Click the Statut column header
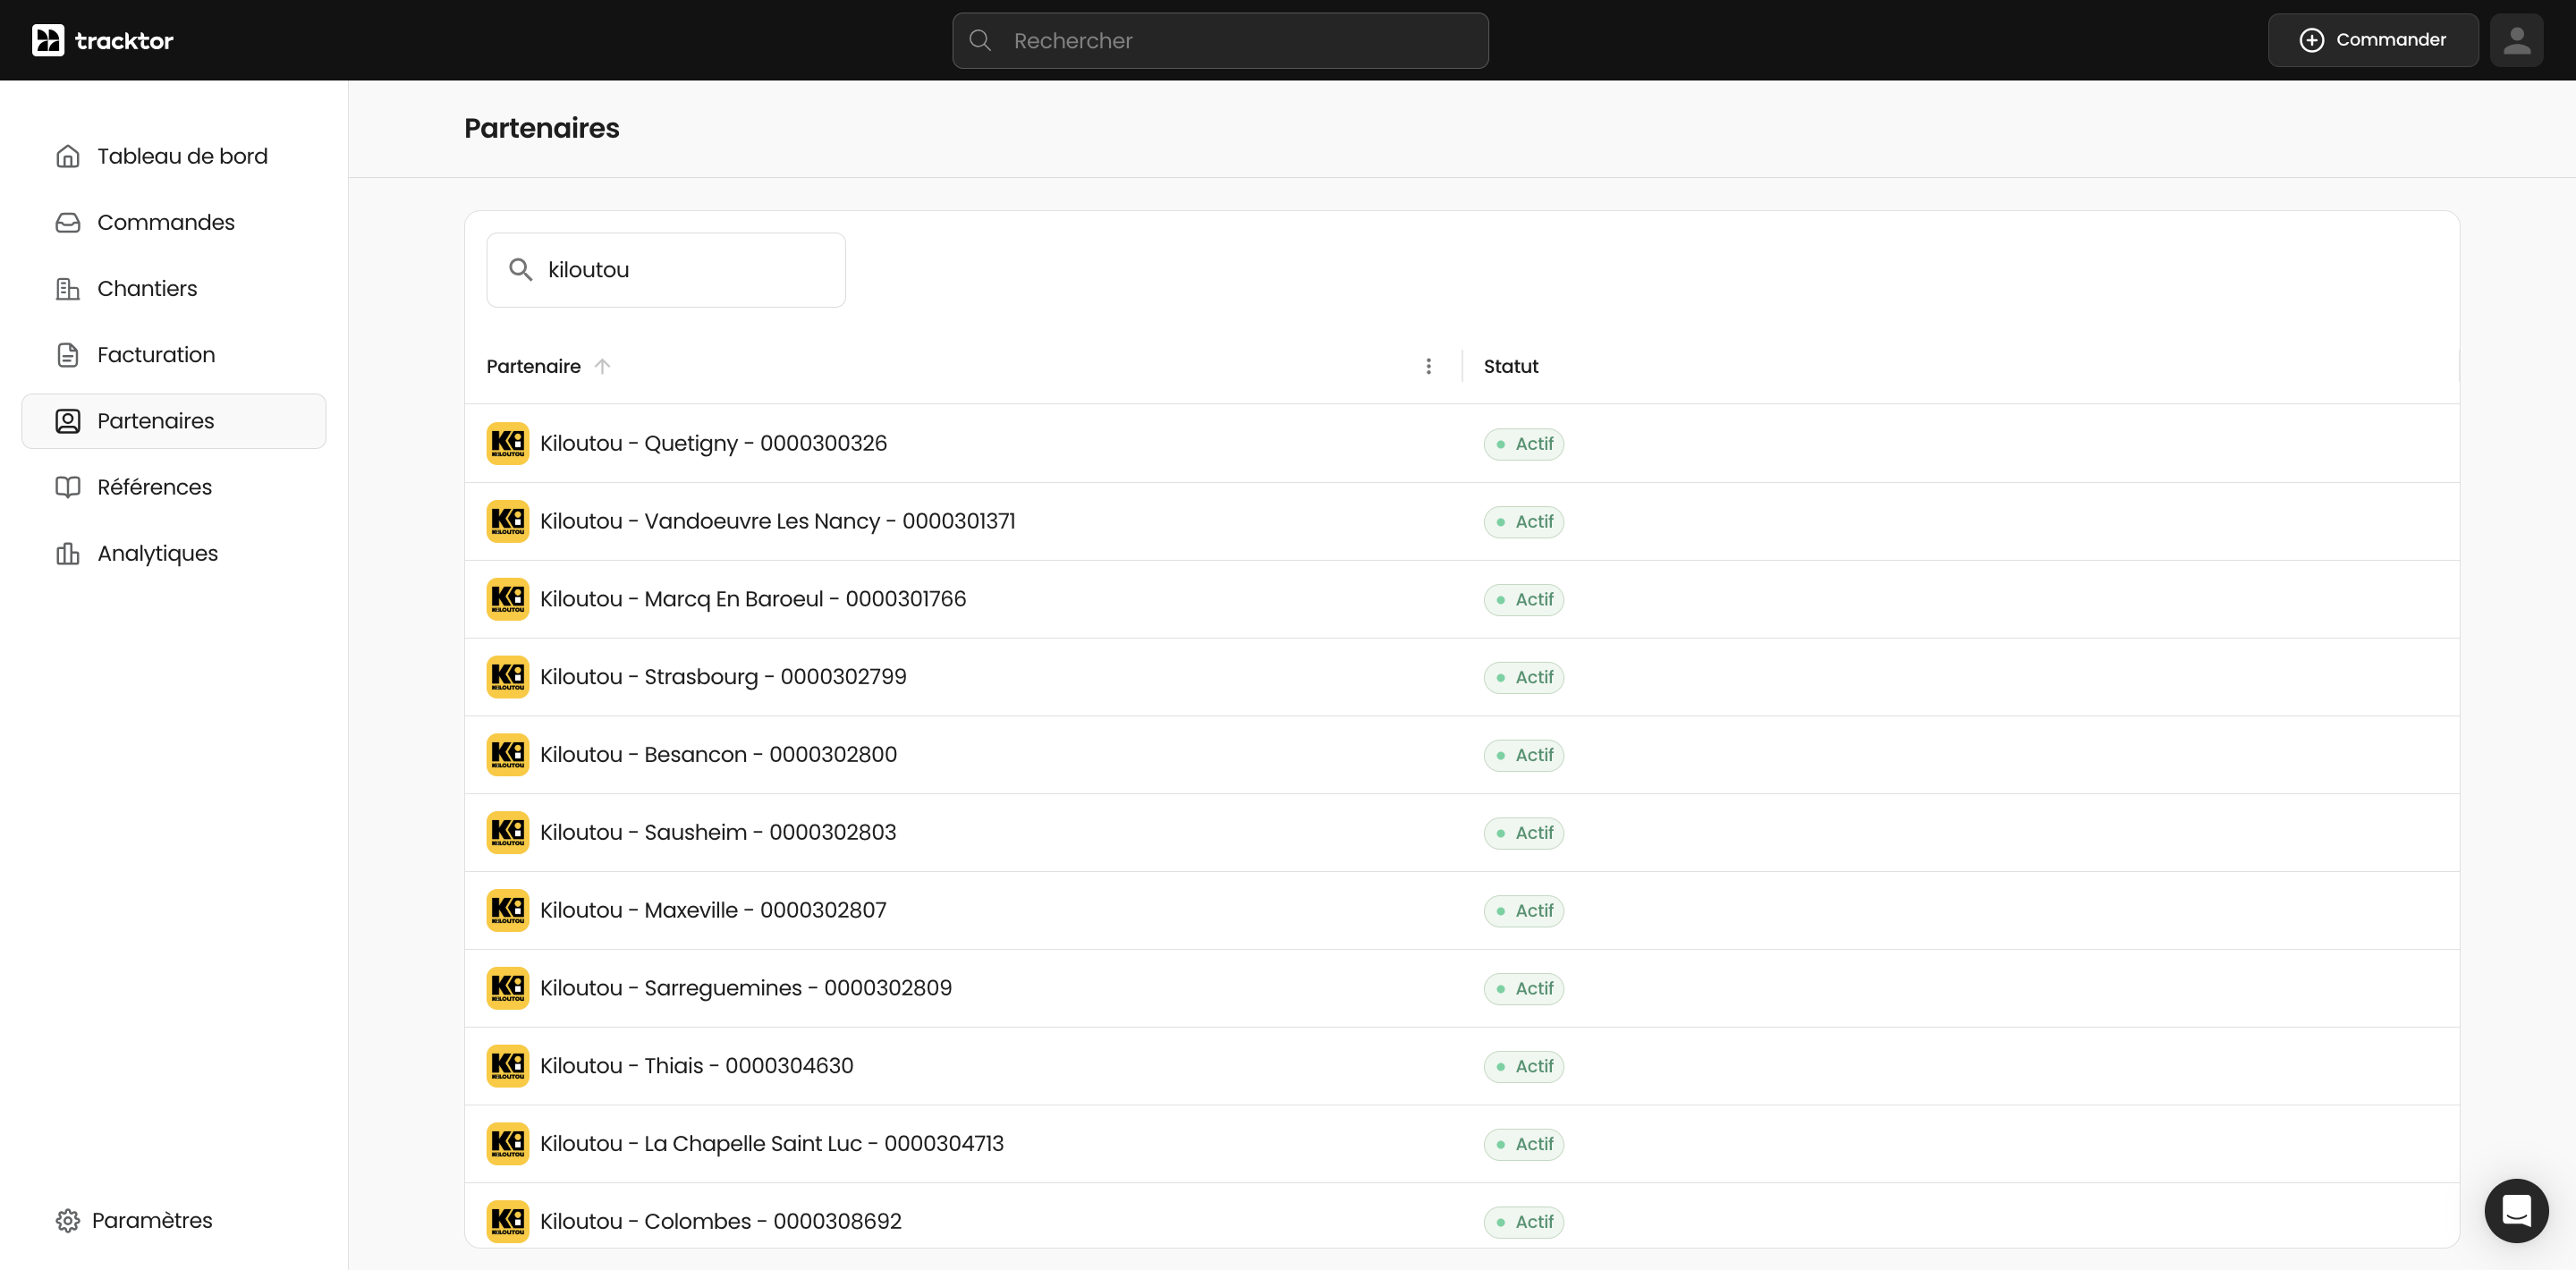 point(1511,366)
